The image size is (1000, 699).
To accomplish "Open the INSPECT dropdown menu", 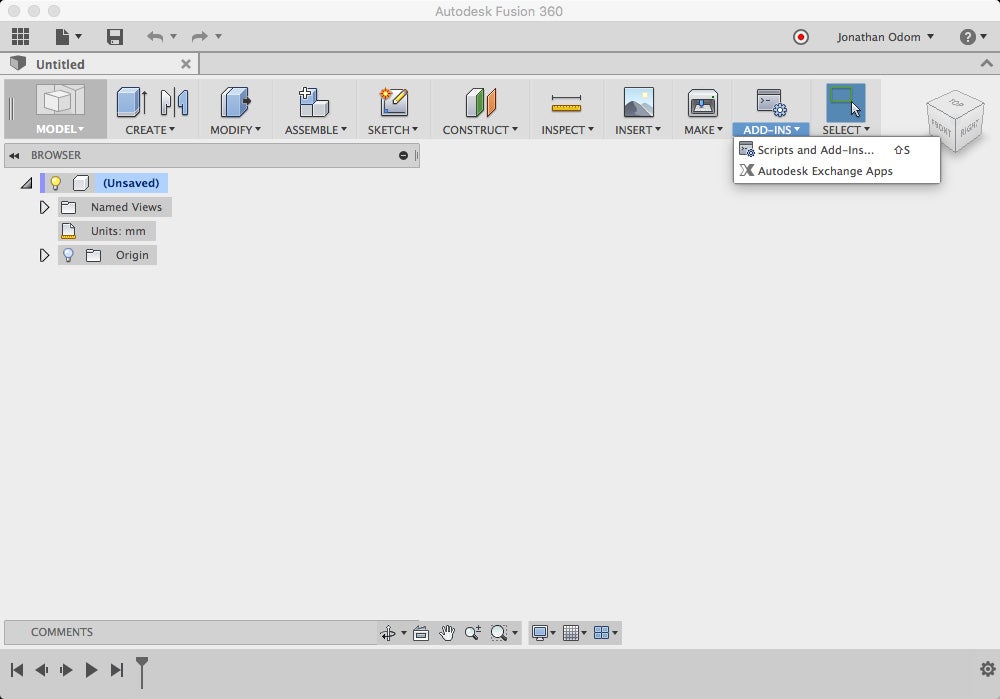I will pyautogui.click(x=568, y=129).
